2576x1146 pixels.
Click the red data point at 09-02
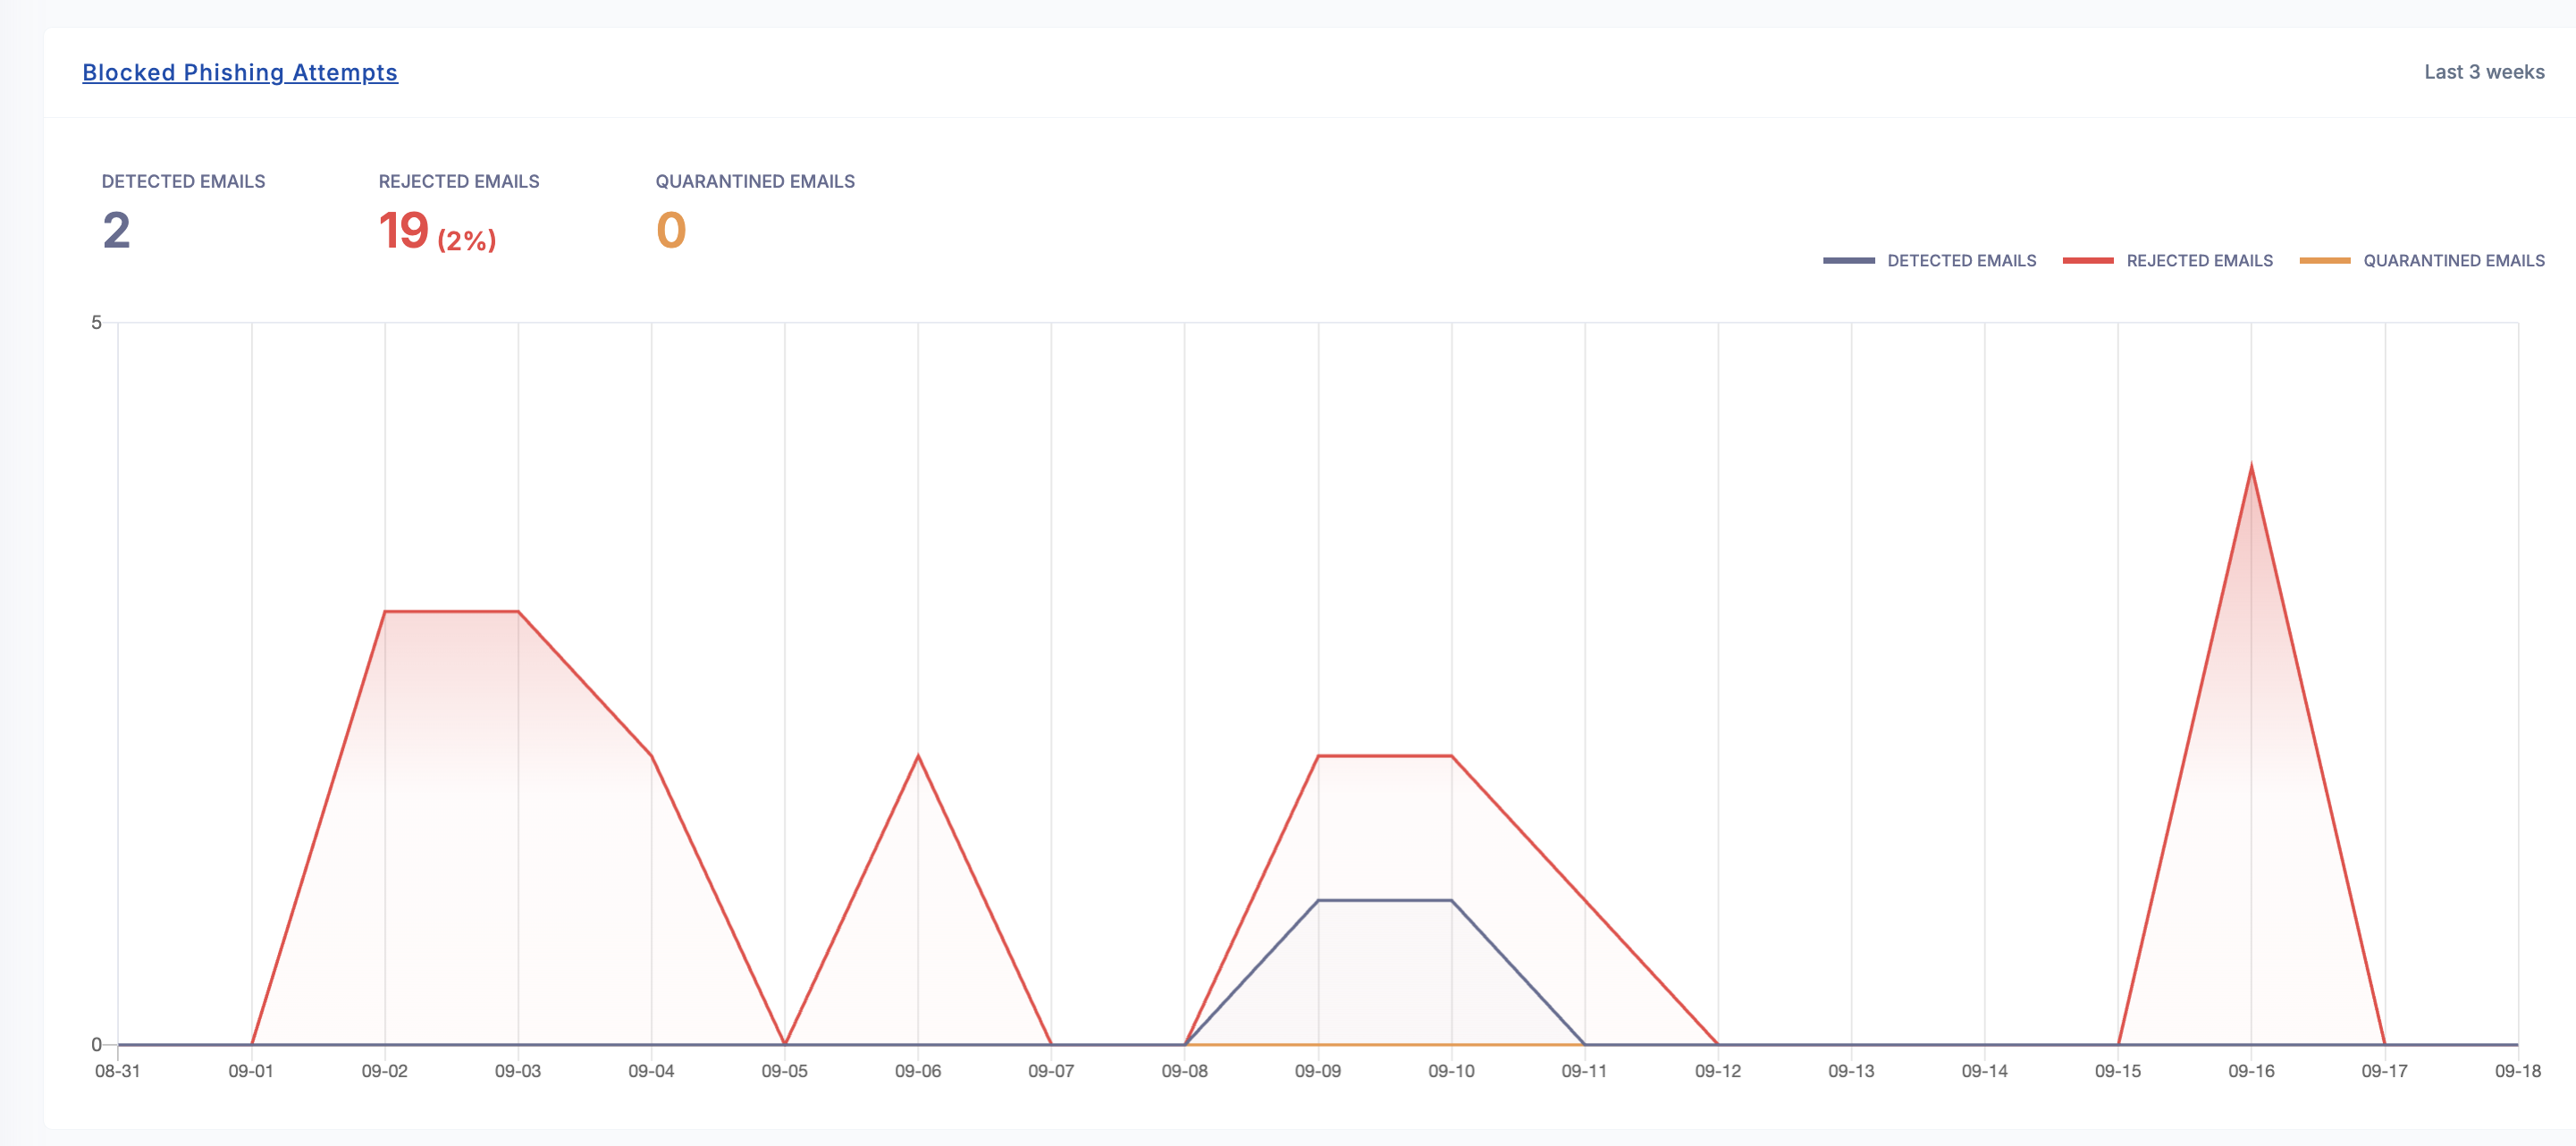click(x=385, y=611)
